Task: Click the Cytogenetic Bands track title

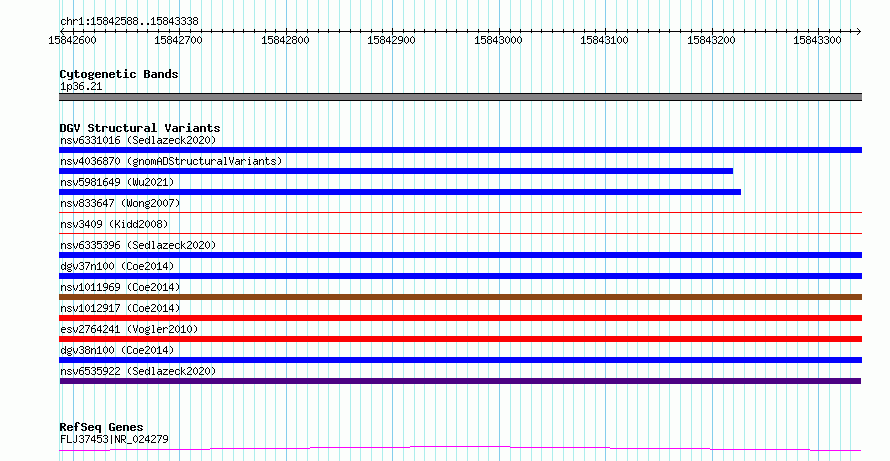Action: coord(119,74)
